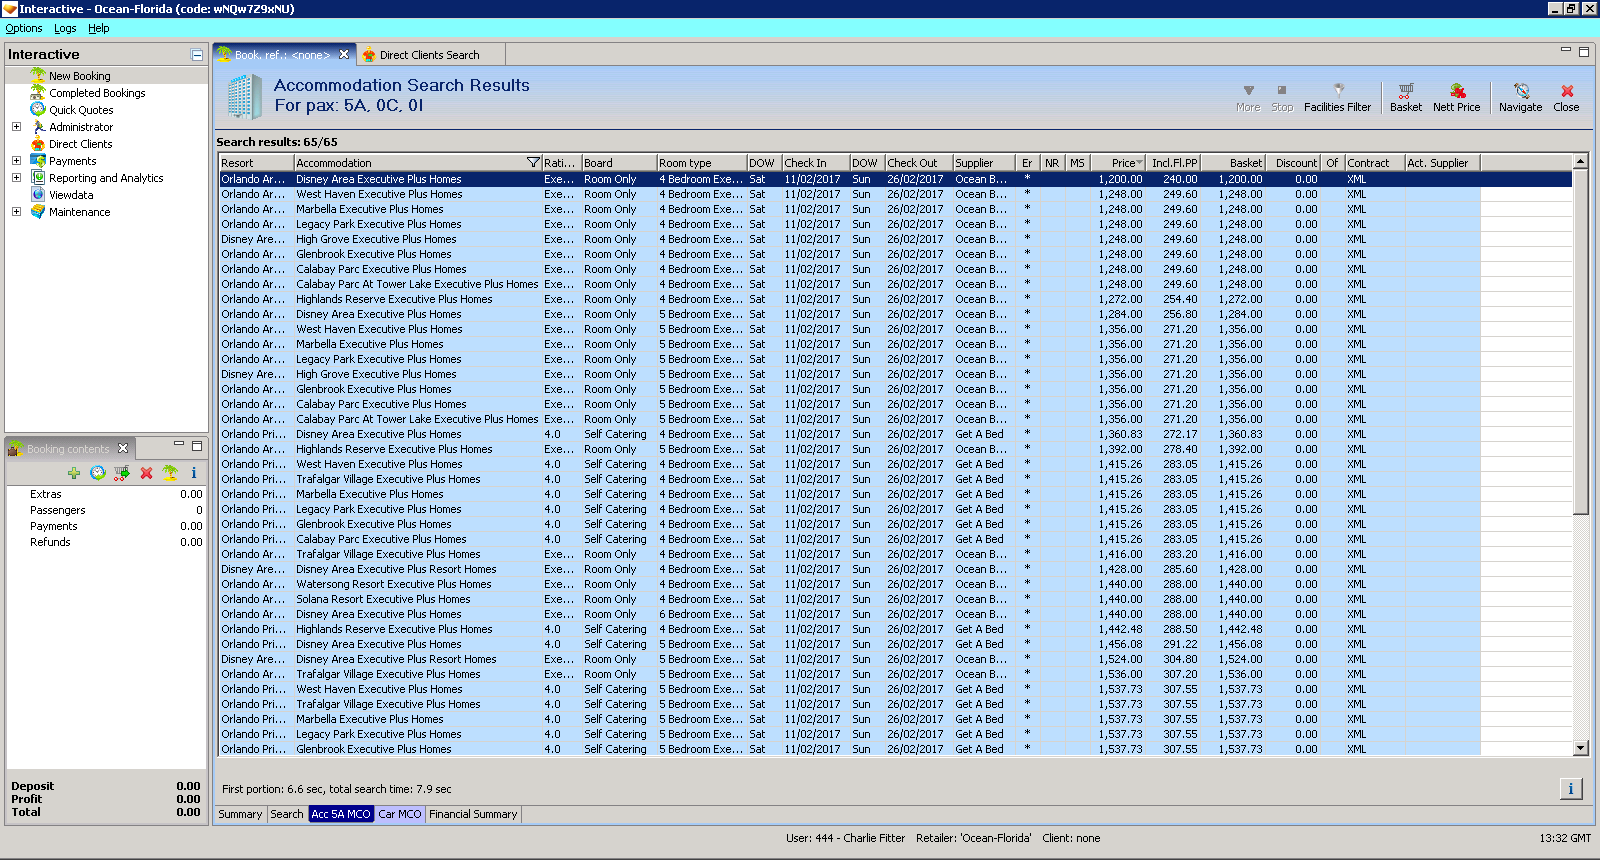Expand the Administrator tree node
Screen dimensions: 1600x860
tap(16, 126)
